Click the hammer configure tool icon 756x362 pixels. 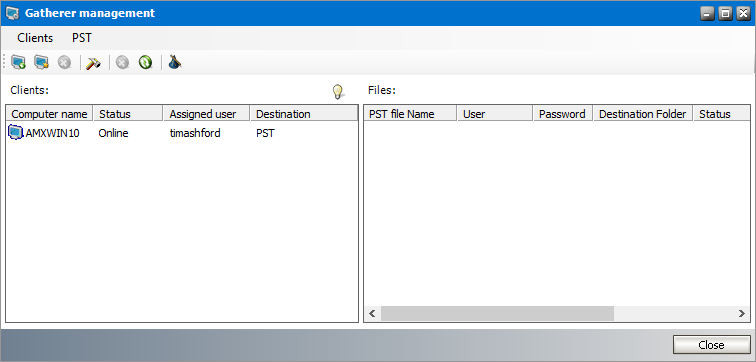tap(93, 63)
